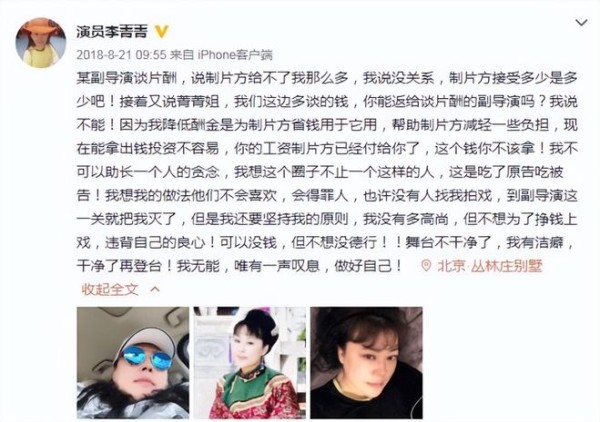This screenshot has width=600, height=422.
Task: Click the 来自 label before iPhone客户端
Action: [181, 55]
